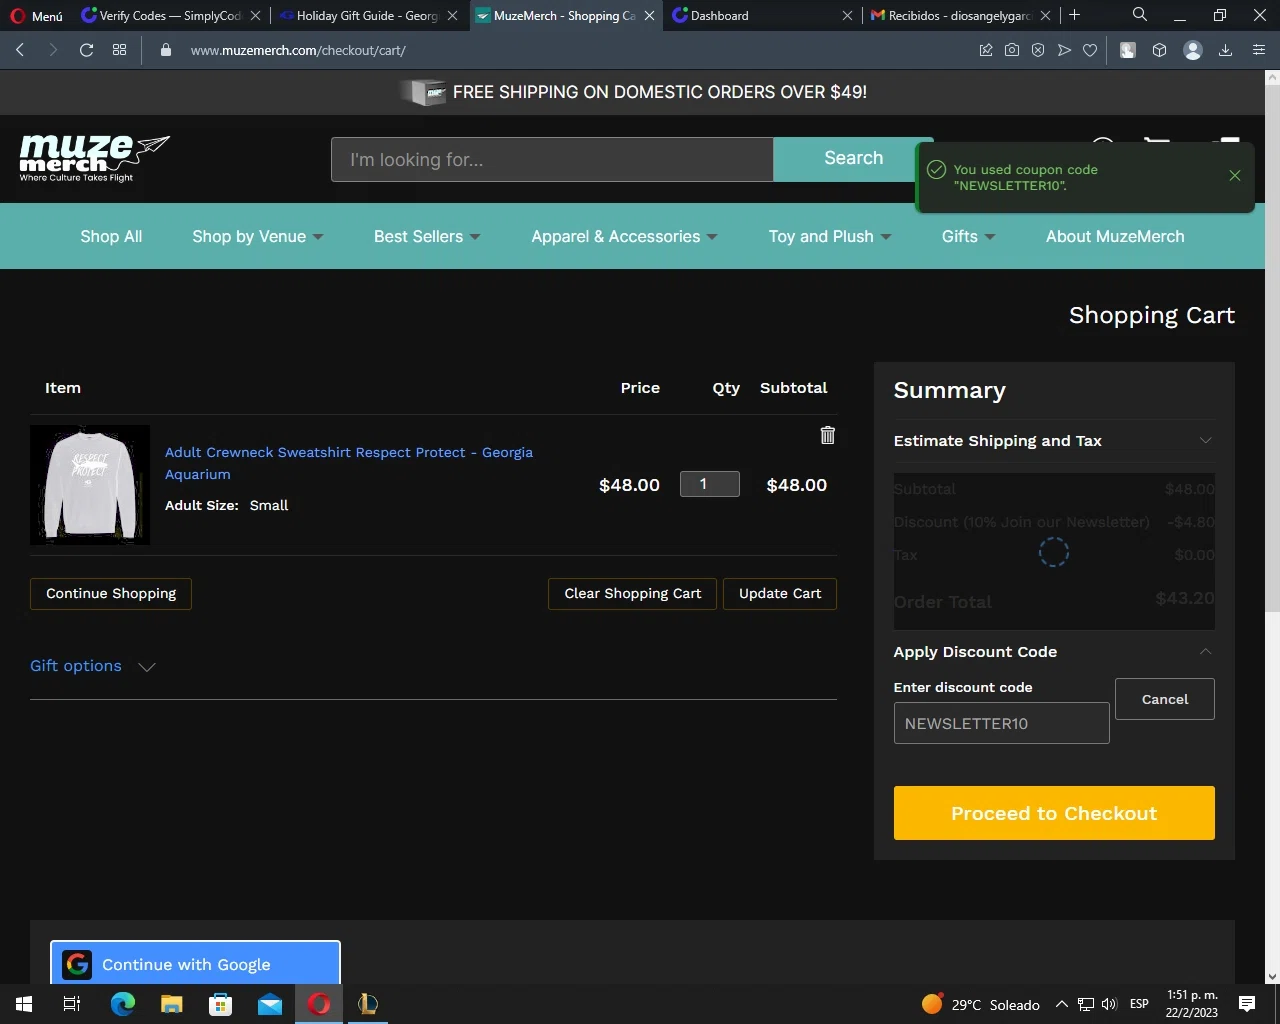Reload the current page

(x=87, y=50)
